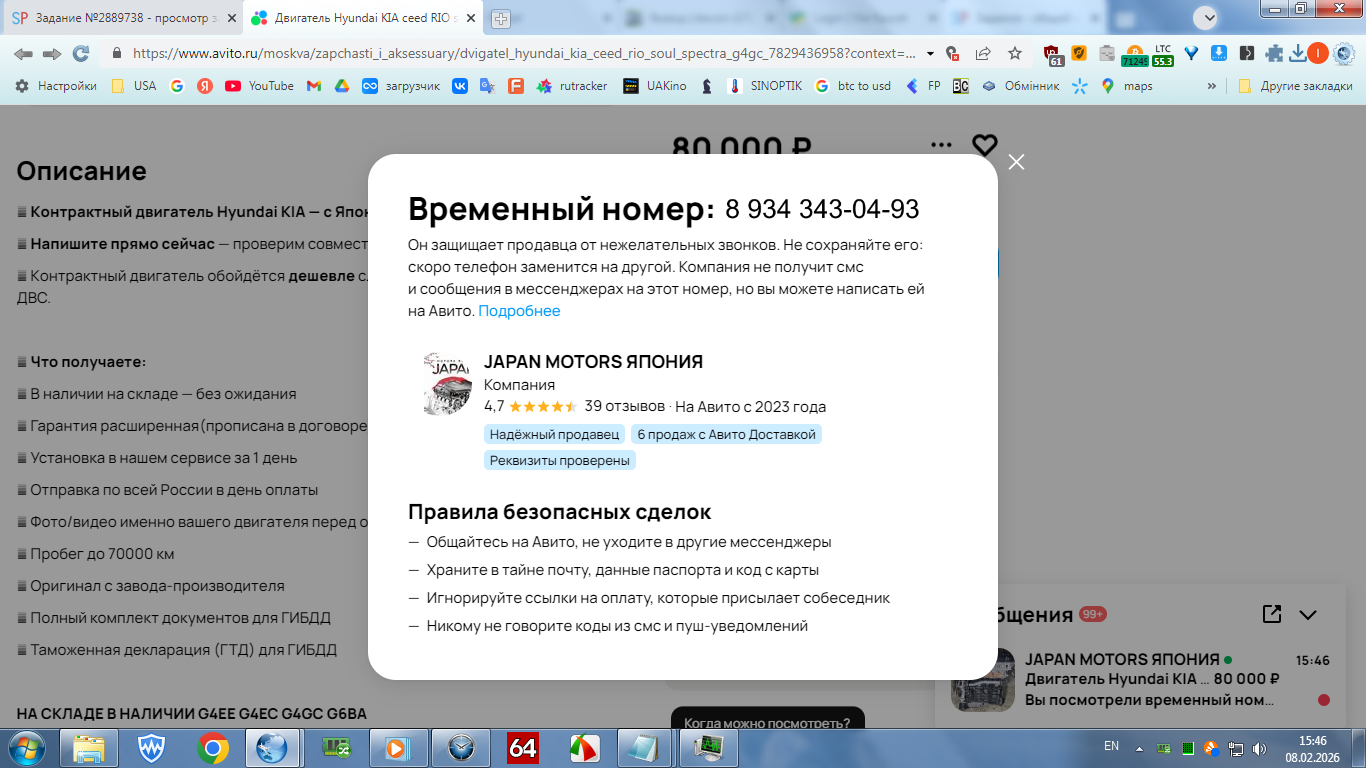The image size is (1366, 768).
Task: Select the phone number 8 934 343-04-93
Action: [x=822, y=209]
